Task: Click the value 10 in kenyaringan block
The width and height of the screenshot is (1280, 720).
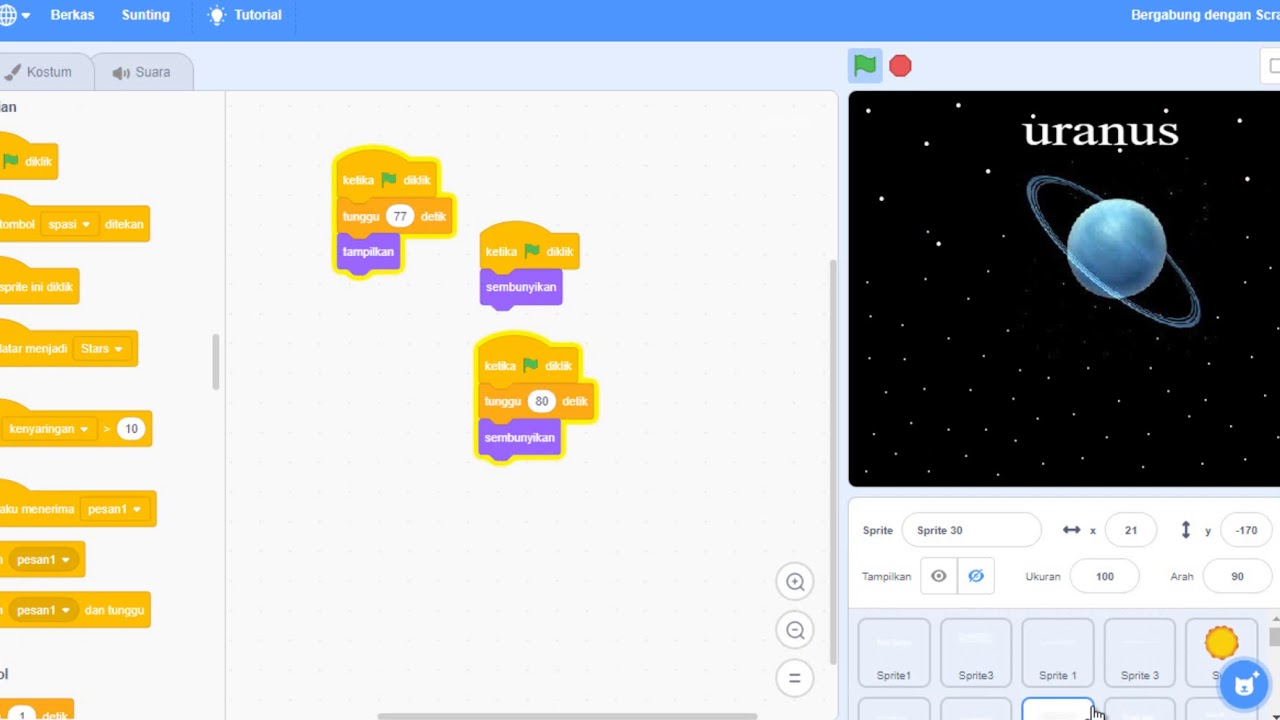Action: point(130,429)
